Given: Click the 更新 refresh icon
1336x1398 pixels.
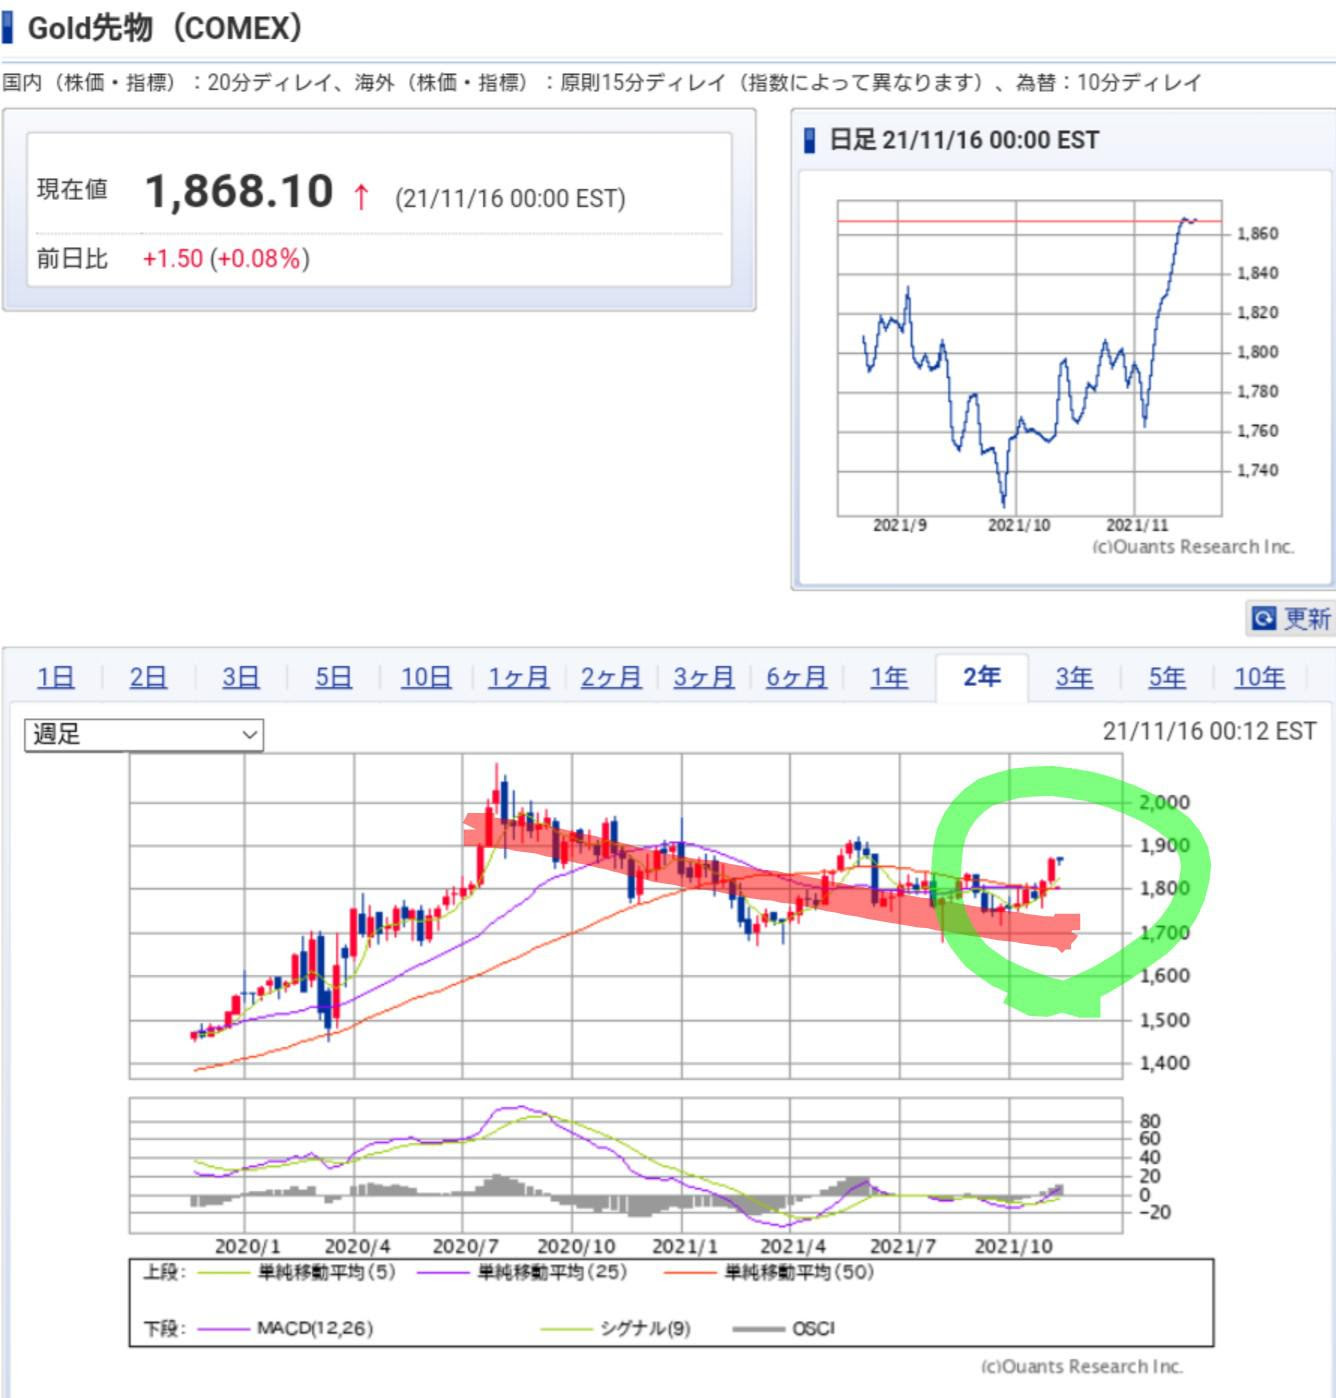Looking at the screenshot, I should point(1264,619).
